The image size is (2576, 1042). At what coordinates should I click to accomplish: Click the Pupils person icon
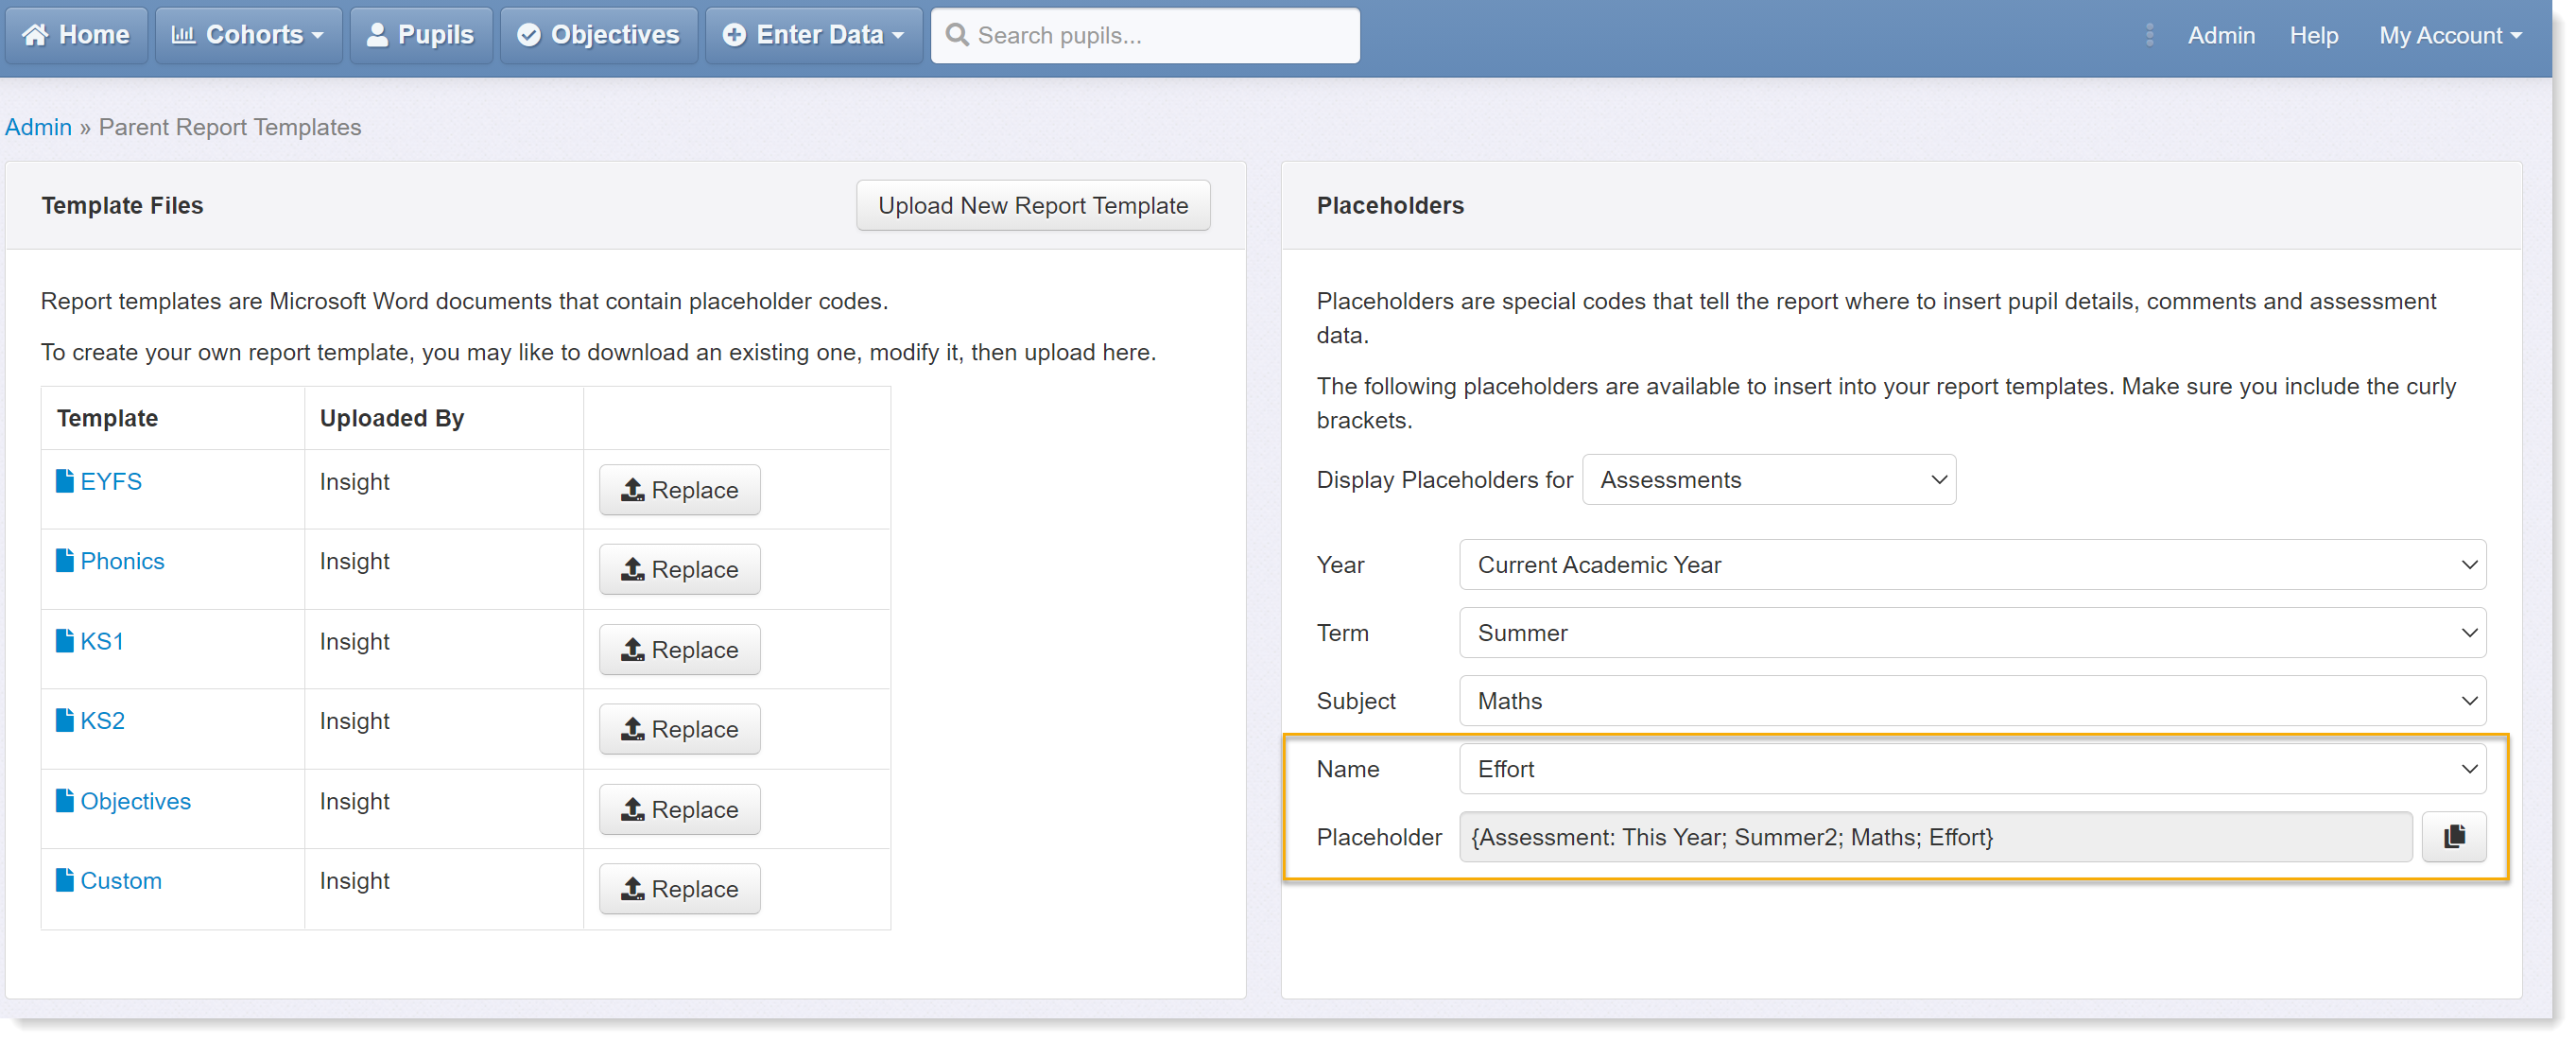pos(377,35)
